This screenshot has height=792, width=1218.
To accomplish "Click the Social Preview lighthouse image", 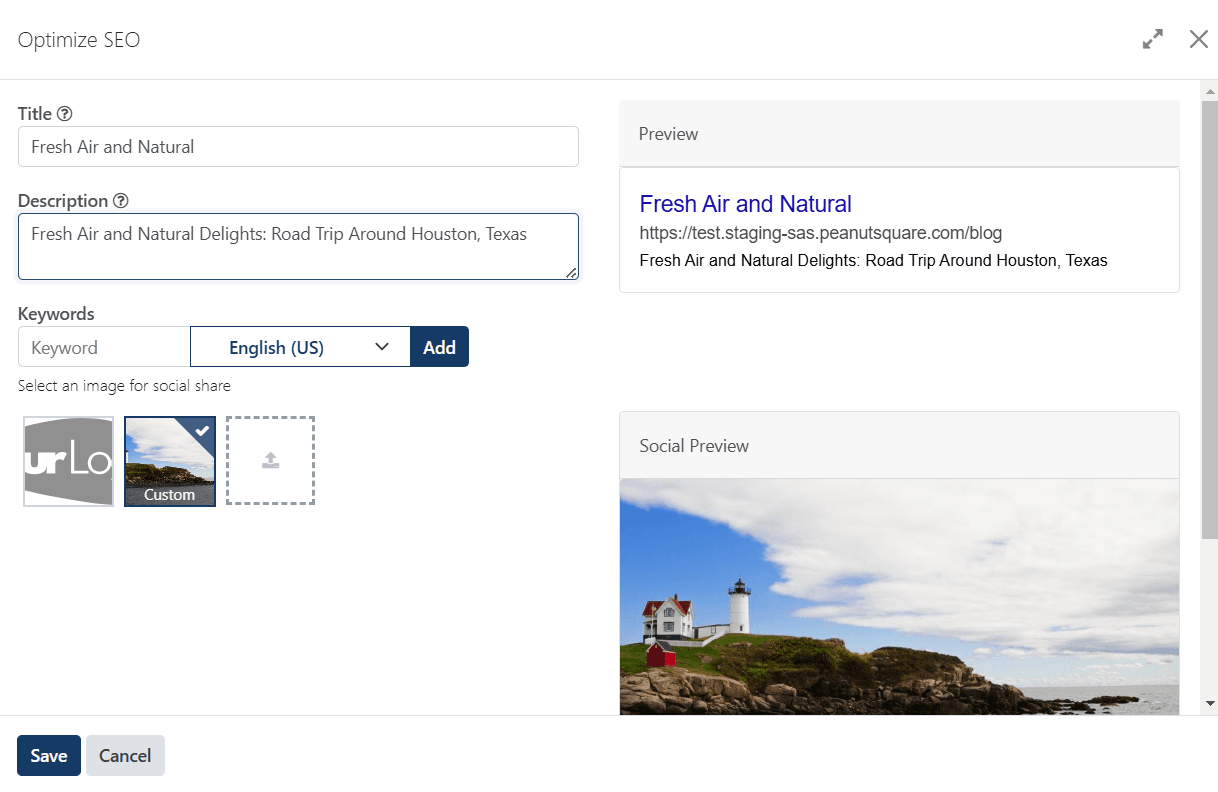I will click(x=899, y=597).
